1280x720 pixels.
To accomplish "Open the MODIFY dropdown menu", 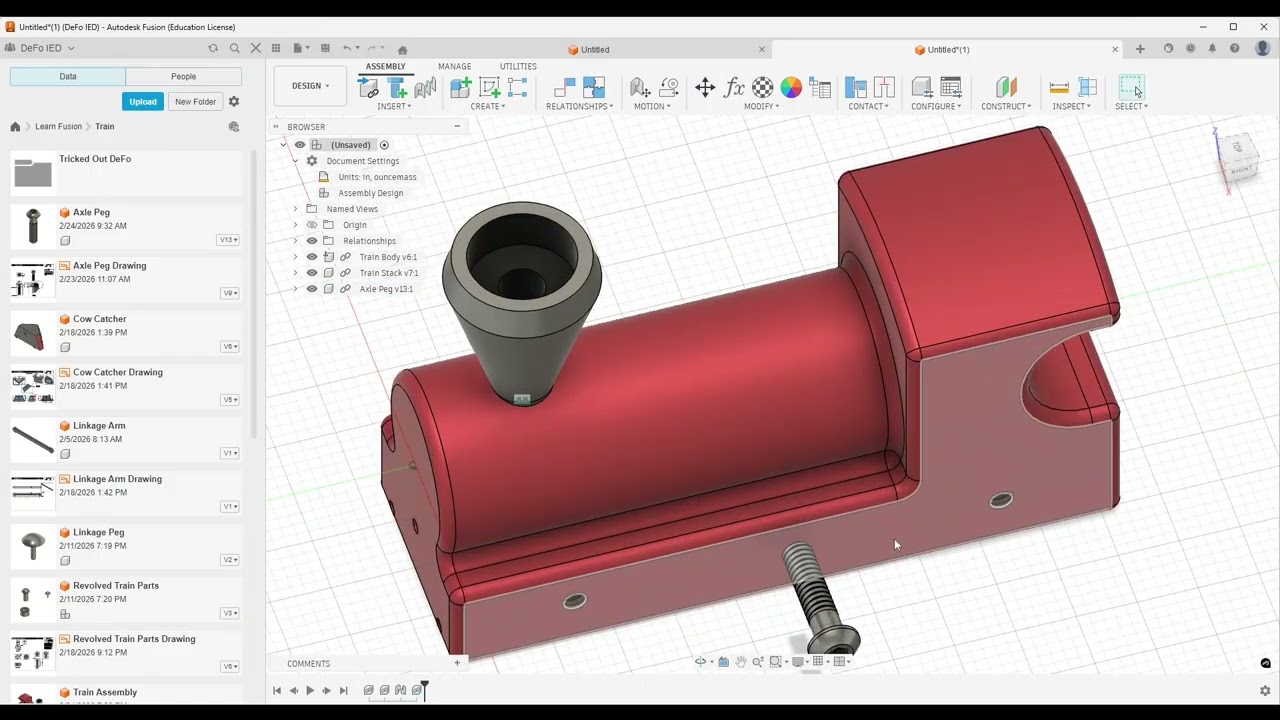I will (x=761, y=106).
